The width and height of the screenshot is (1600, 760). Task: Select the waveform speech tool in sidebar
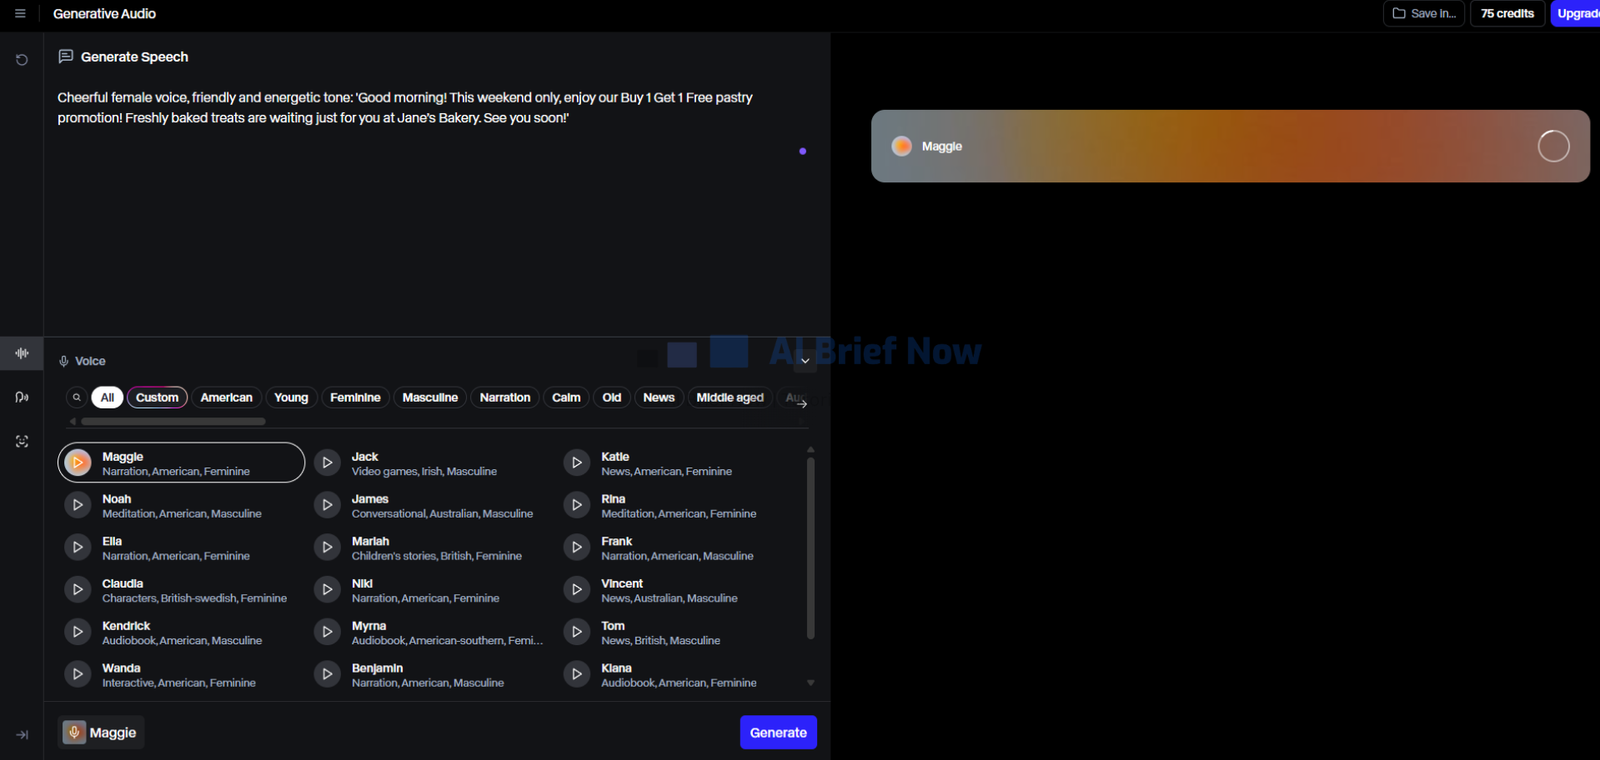pyautogui.click(x=22, y=353)
